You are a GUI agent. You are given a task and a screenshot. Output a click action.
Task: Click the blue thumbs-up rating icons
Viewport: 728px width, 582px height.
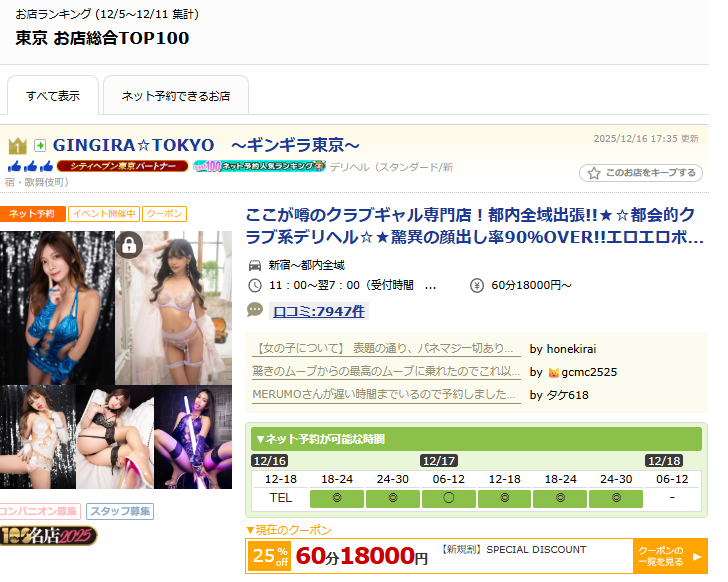(x=30, y=166)
